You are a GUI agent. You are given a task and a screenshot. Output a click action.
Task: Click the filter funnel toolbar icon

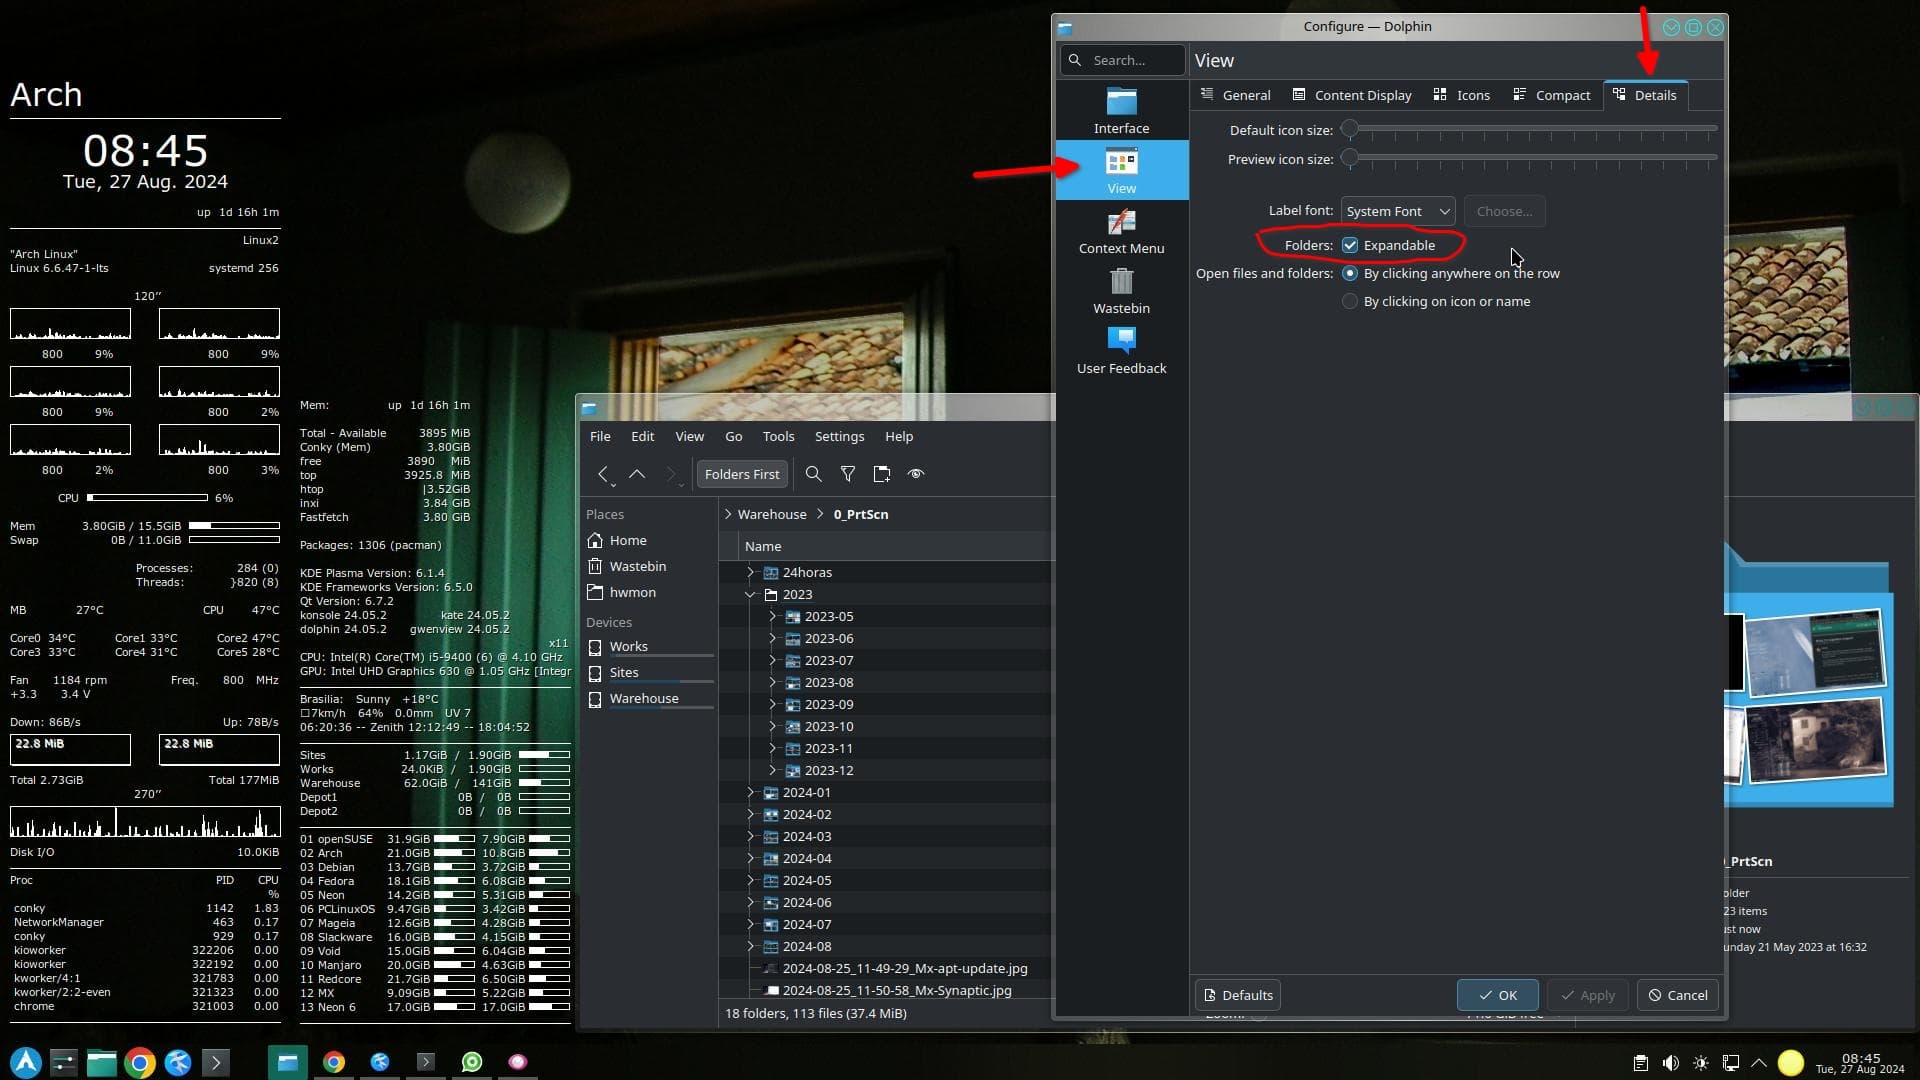pyautogui.click(x=847, y=474)
